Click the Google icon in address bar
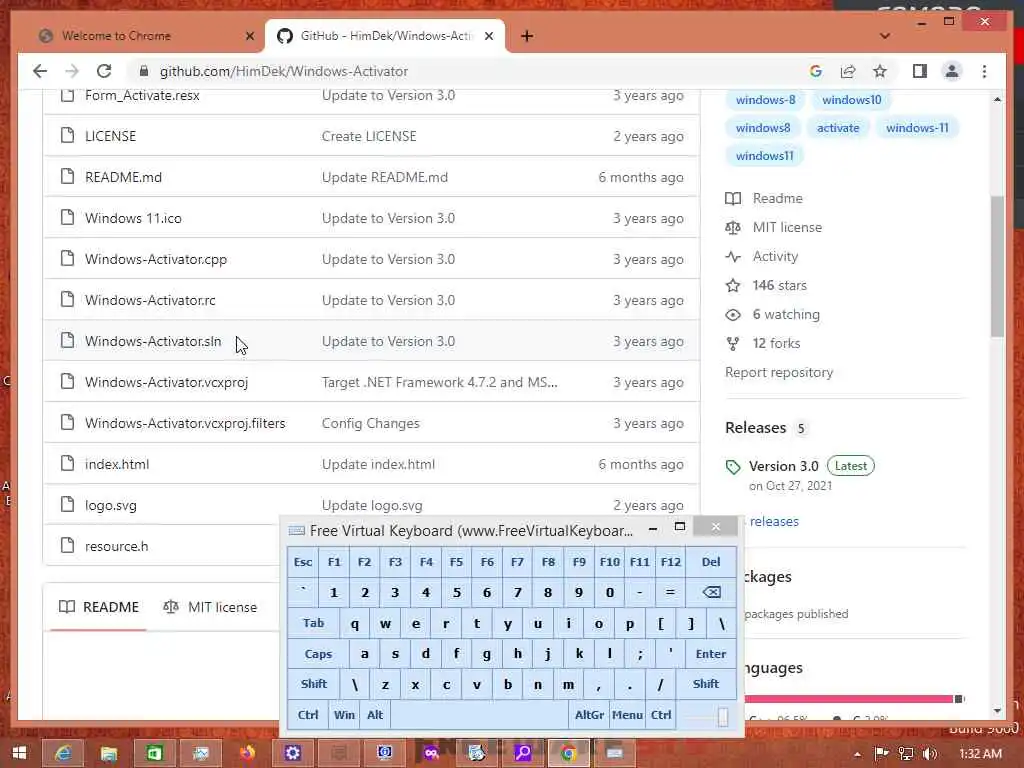The width and height of the screenshot is (1024, 768). 816,71
